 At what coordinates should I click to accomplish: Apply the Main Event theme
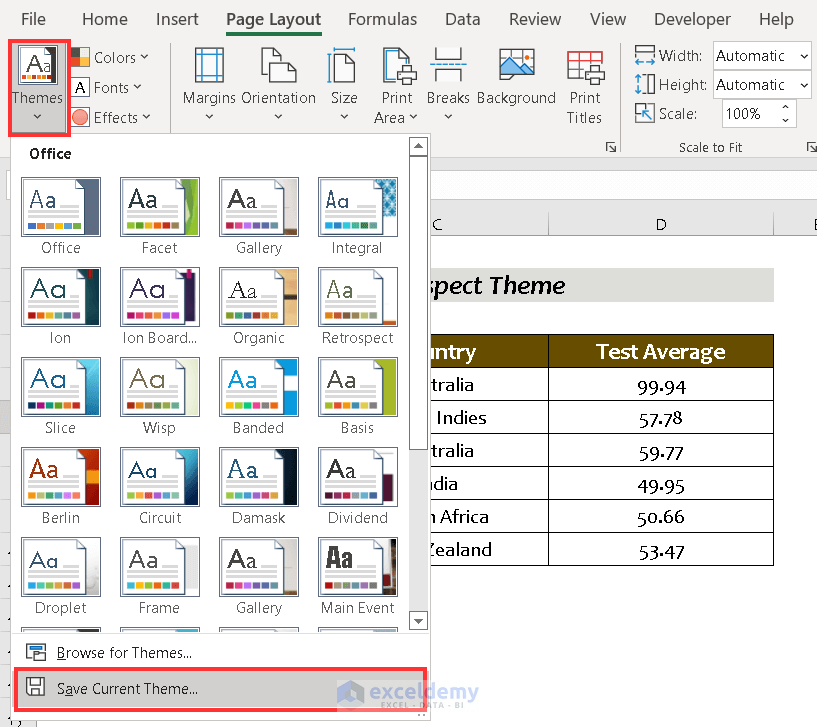click(x=357, y=576)
